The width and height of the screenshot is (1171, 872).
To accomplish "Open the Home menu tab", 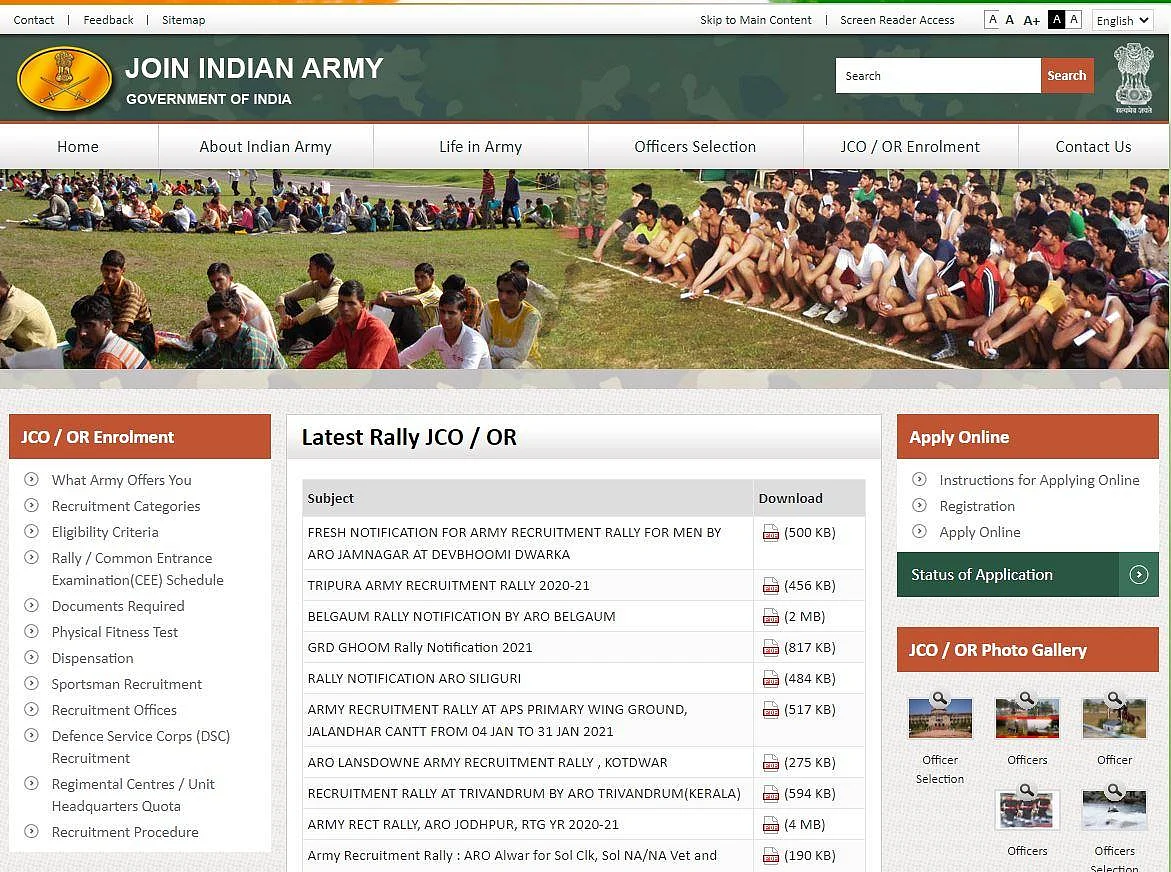I will click(78, 146).
